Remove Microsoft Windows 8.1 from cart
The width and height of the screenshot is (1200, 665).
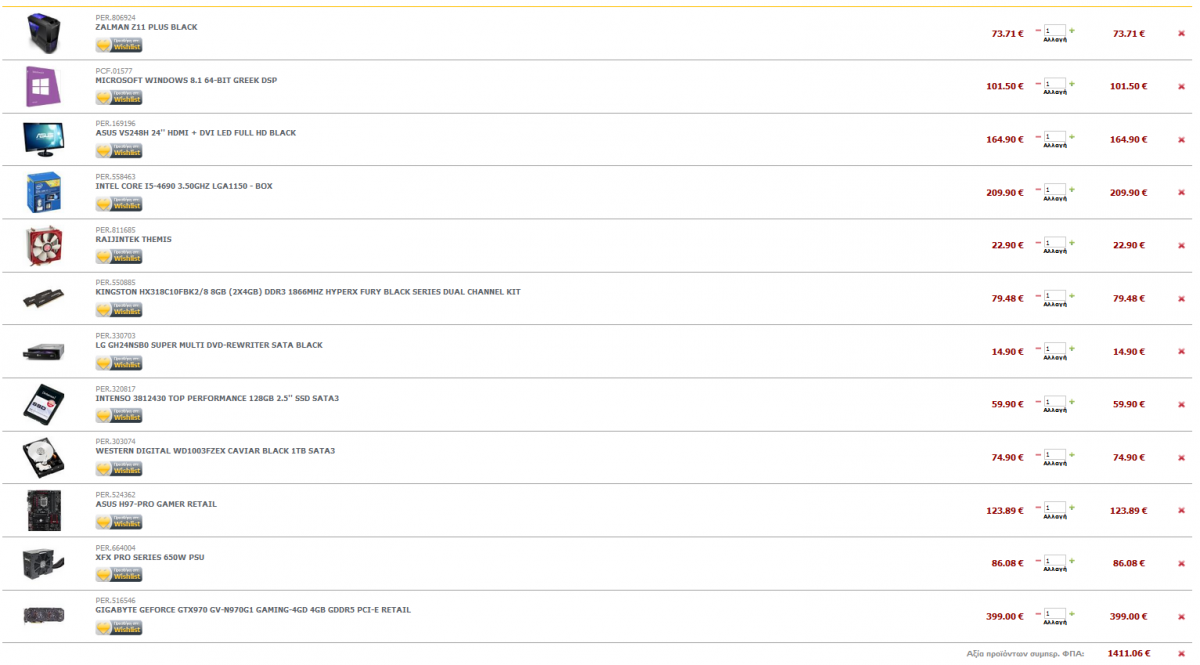pyautogui.click(x=1181, y=87)
